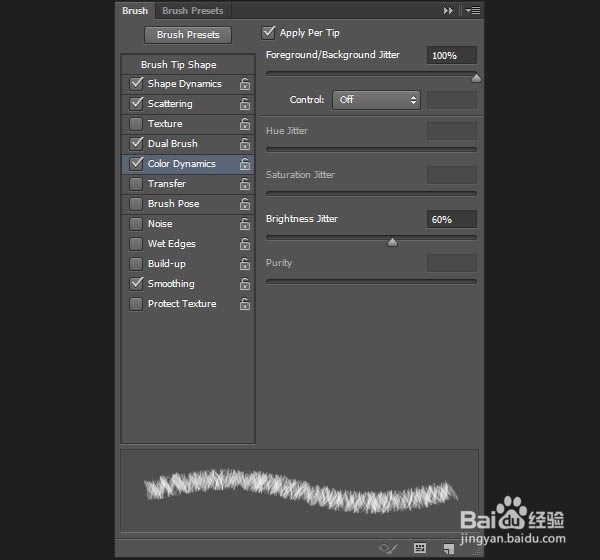Open Texture settings
This screenshot has width=600, height=560.
[x=165, y=124]
